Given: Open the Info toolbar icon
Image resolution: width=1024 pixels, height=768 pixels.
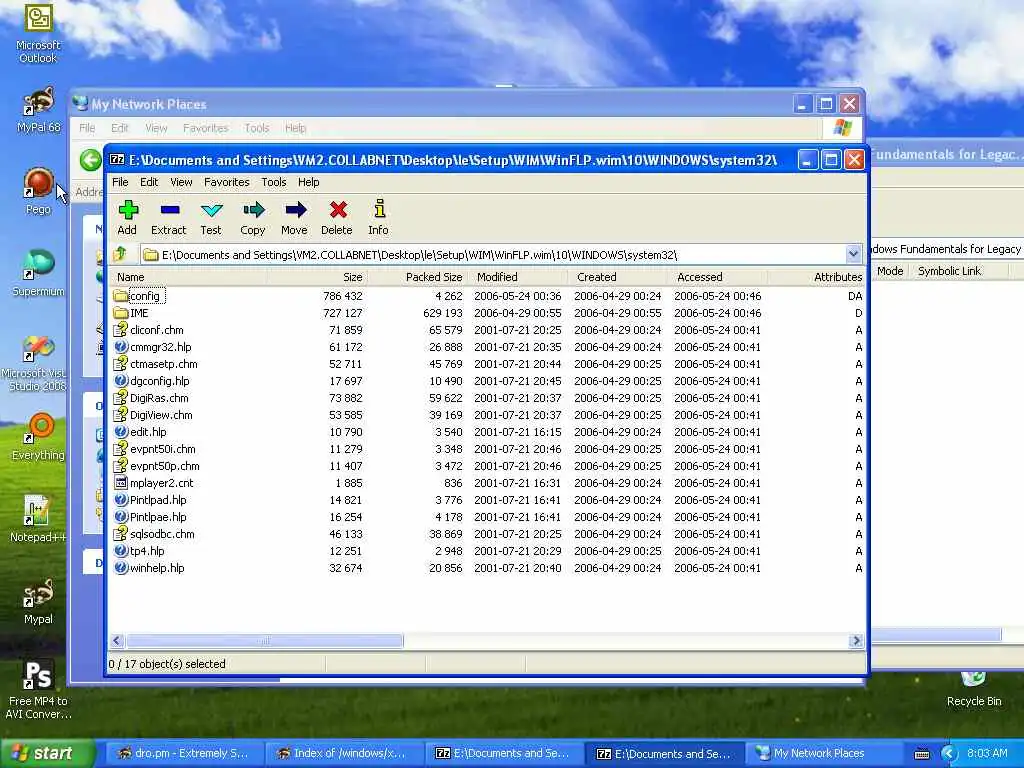Looking at the screenshot, I should pyautogui.click(x=379, y=209).
